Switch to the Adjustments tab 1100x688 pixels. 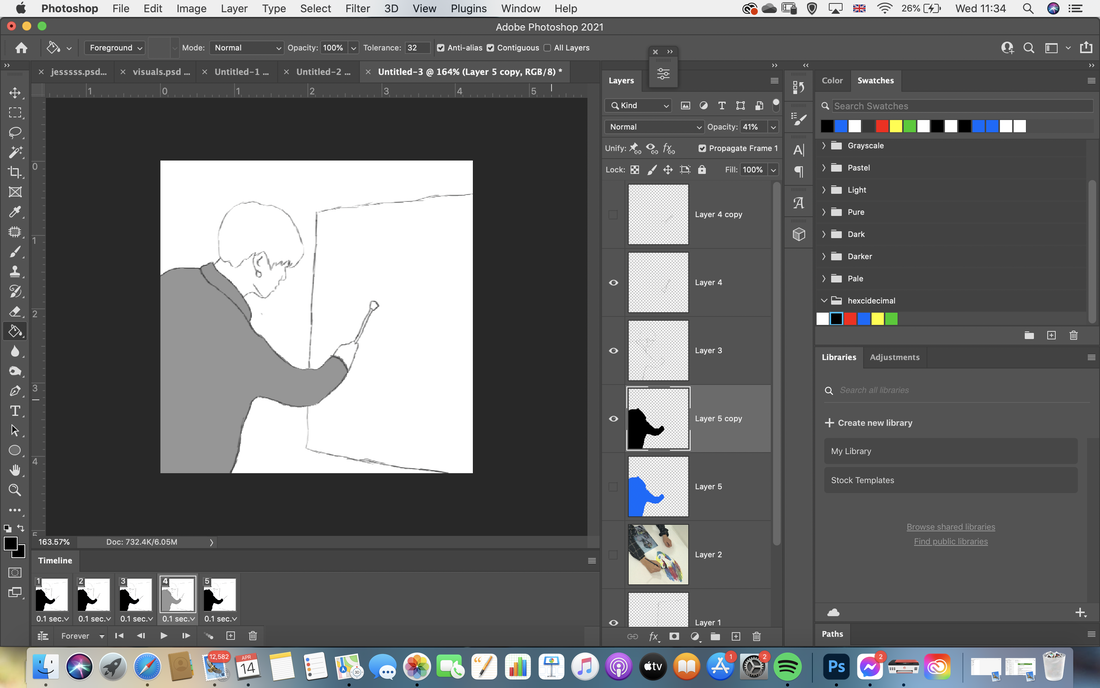894,357
